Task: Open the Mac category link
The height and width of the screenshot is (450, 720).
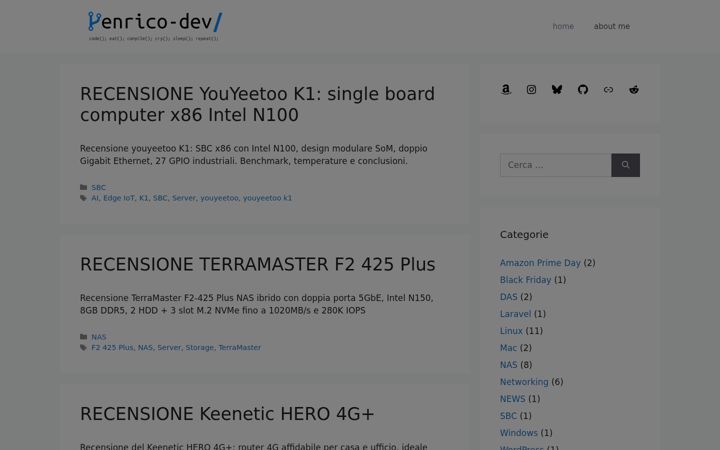Action: click(x=508, y=348)
